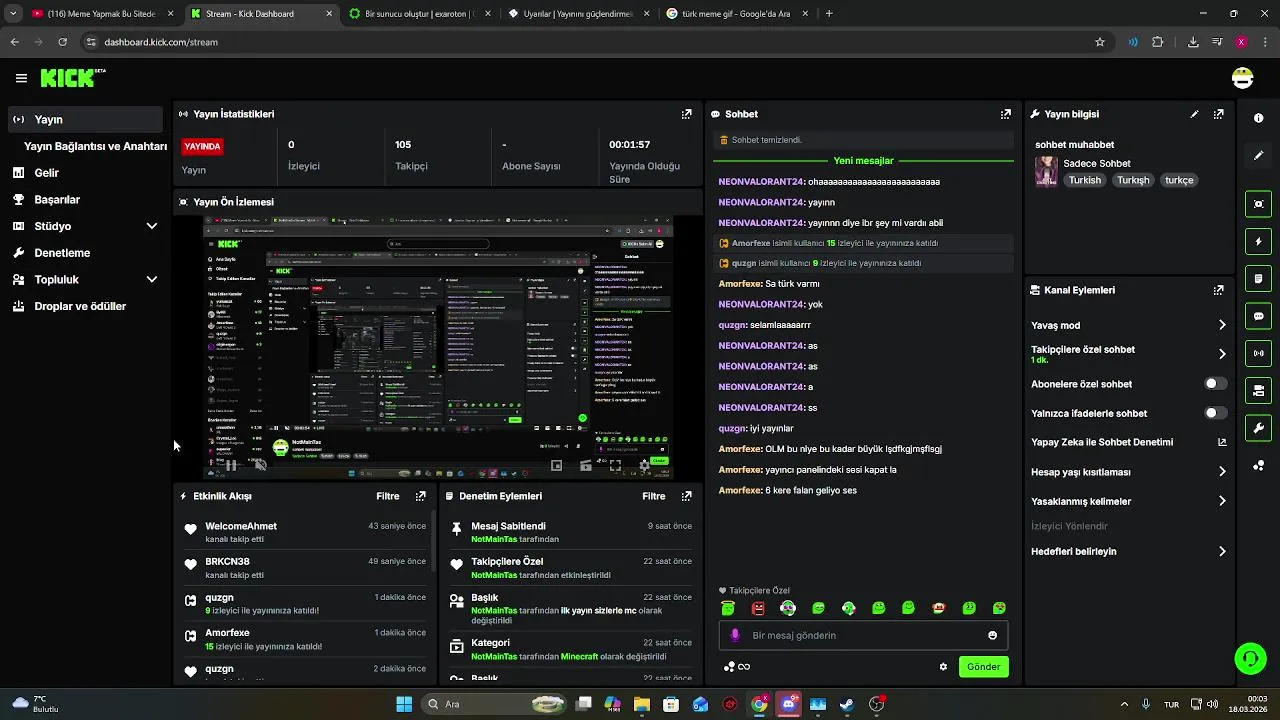Insert the angry red emote
The width and height of the screenshot is (1280, 720).
[758, 608]
